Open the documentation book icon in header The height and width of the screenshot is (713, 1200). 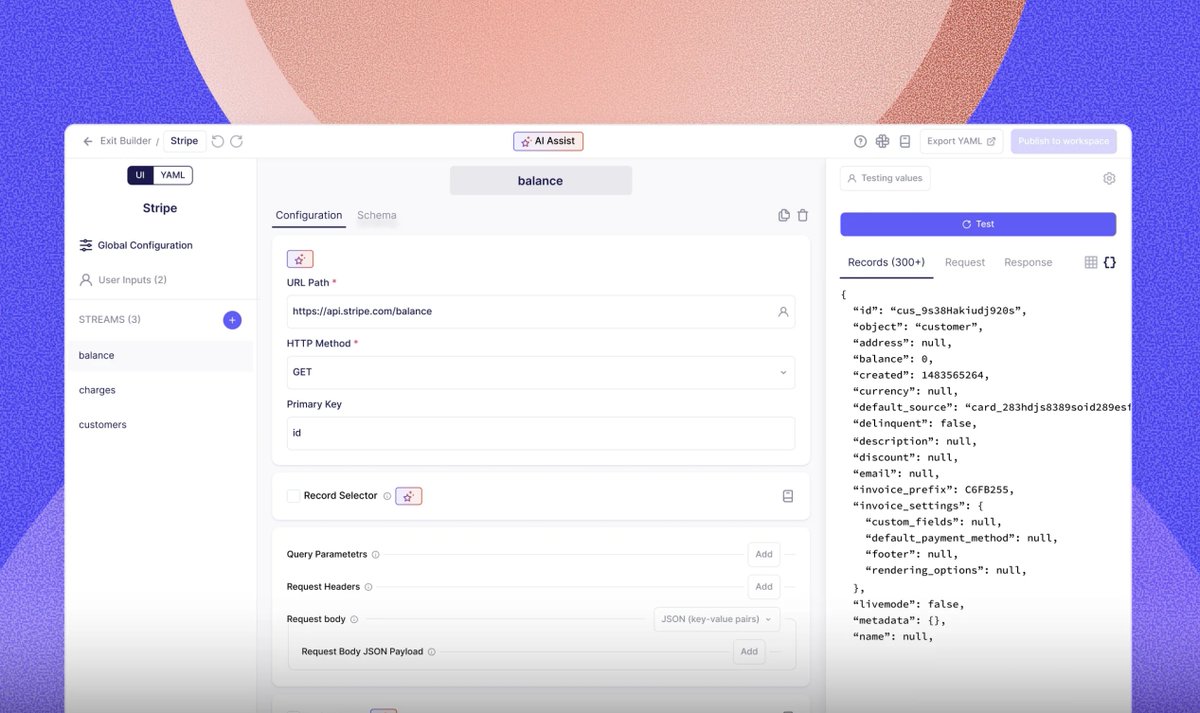coord(904,142)
